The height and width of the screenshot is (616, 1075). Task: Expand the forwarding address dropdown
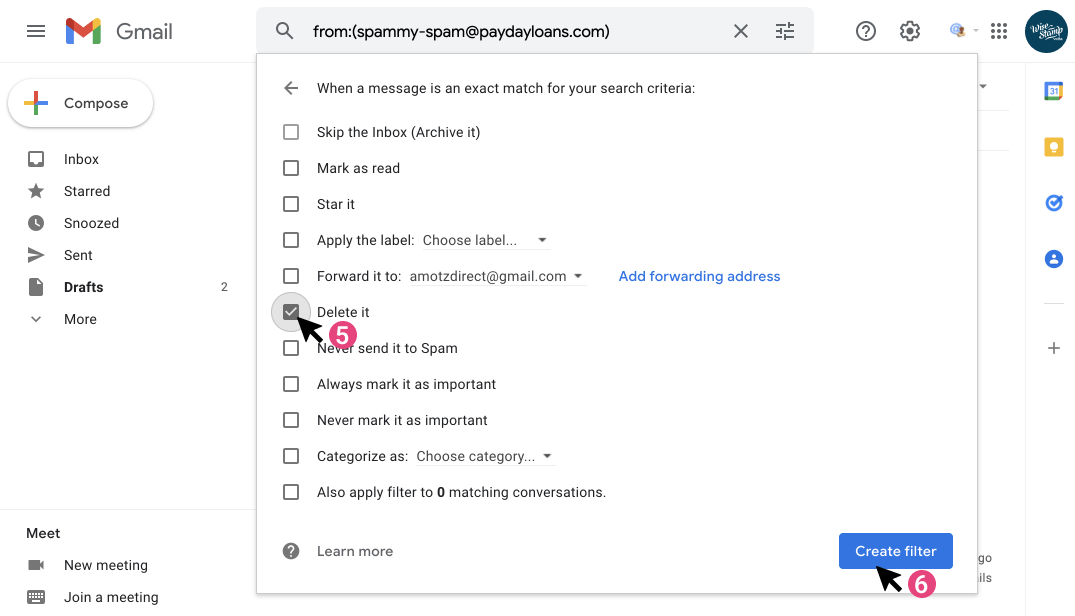click(577, 276)
